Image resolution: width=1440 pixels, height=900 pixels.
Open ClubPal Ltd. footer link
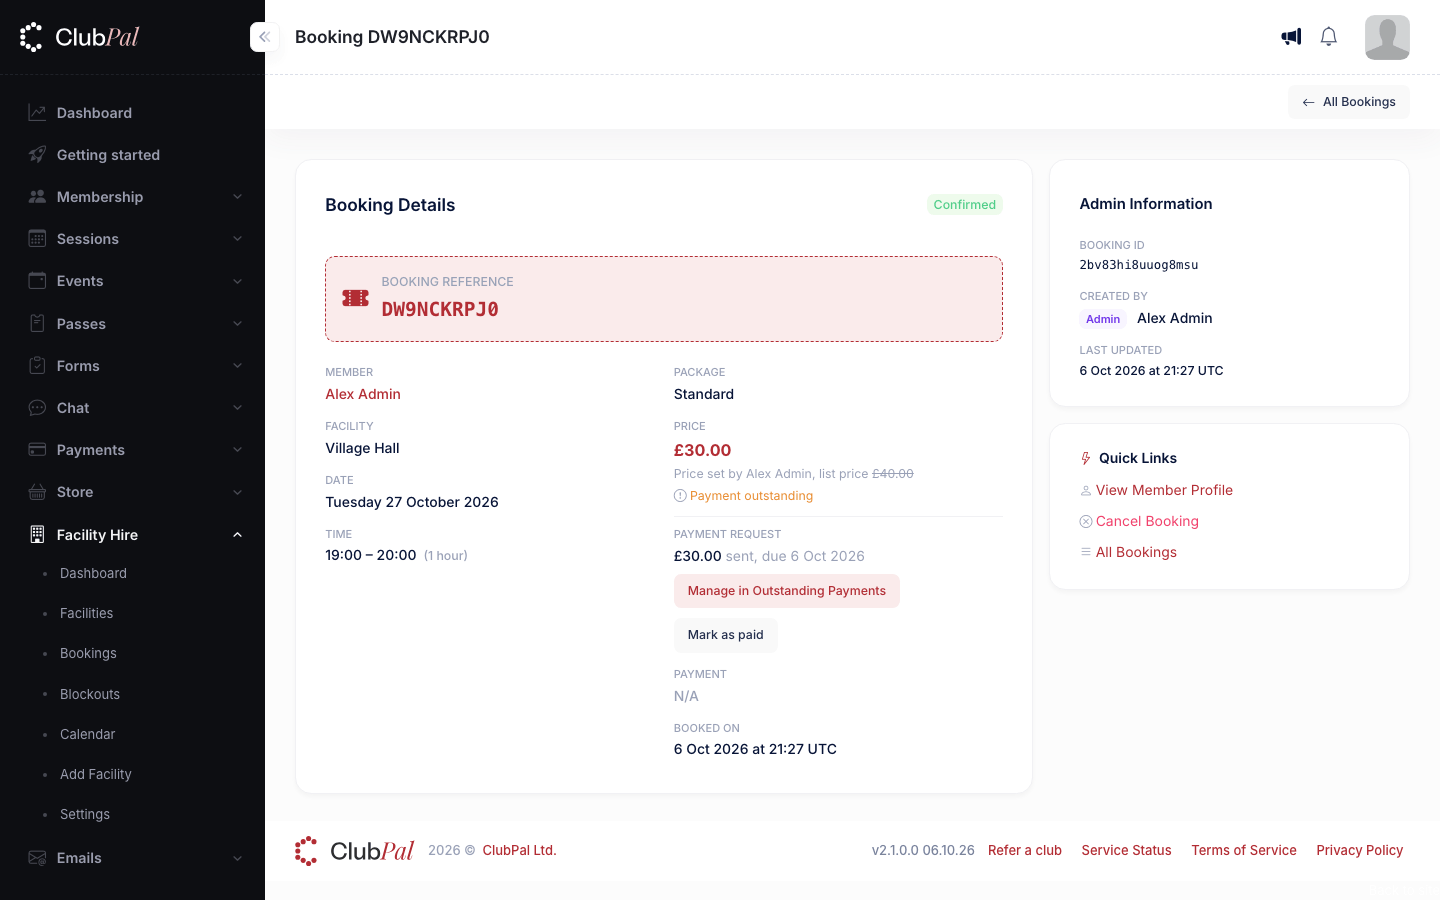click(519, 850)
